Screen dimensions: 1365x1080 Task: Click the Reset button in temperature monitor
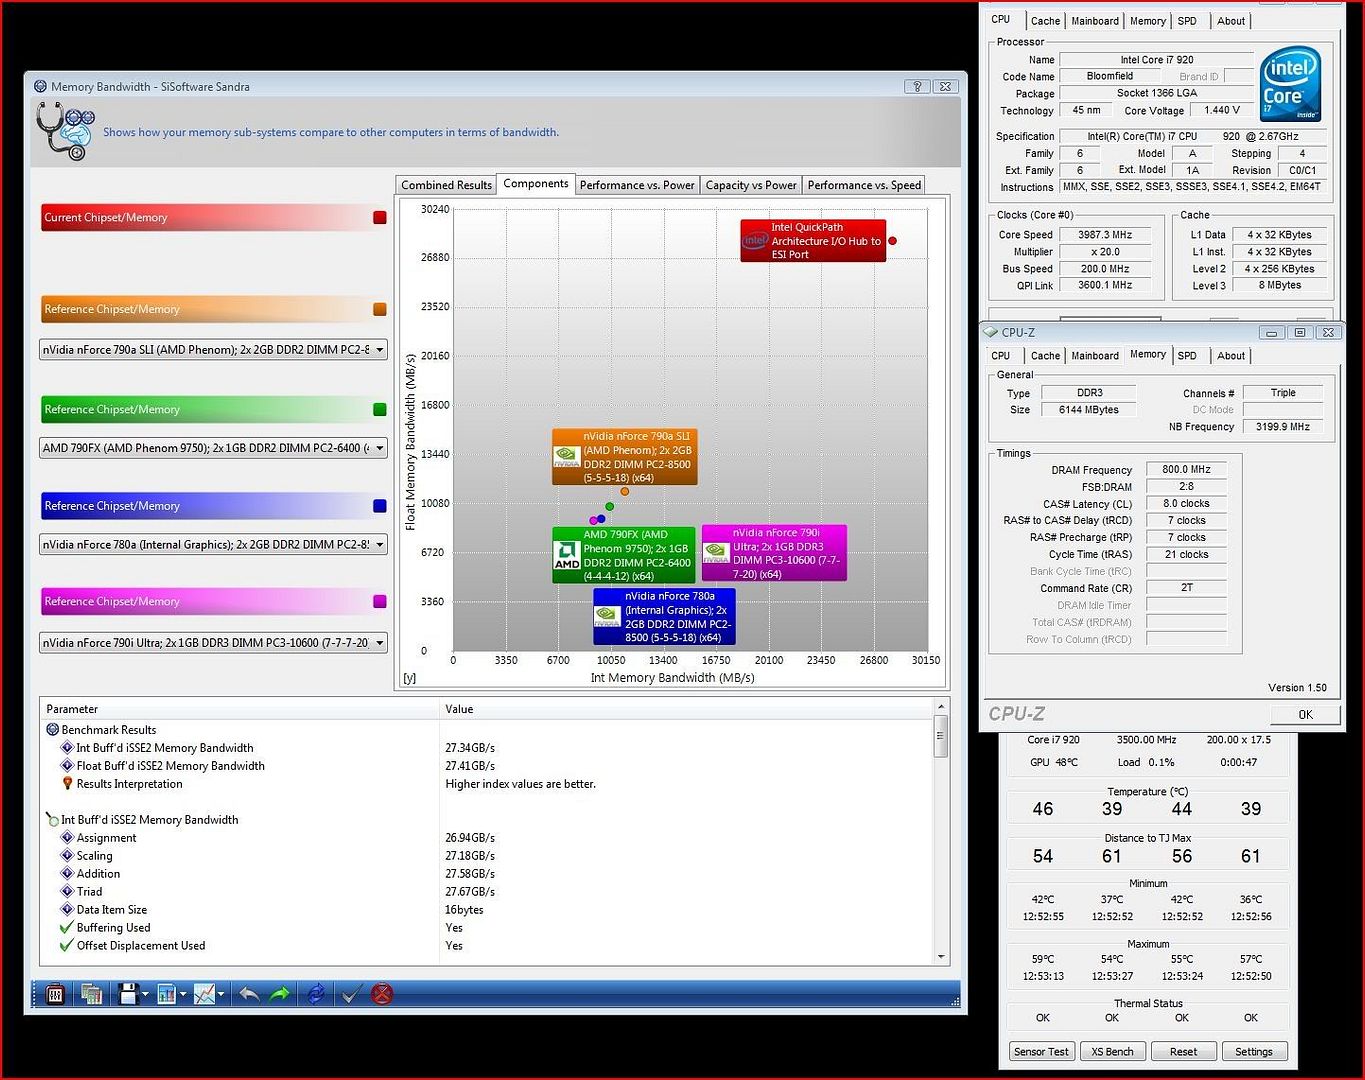[1183, 1051]
